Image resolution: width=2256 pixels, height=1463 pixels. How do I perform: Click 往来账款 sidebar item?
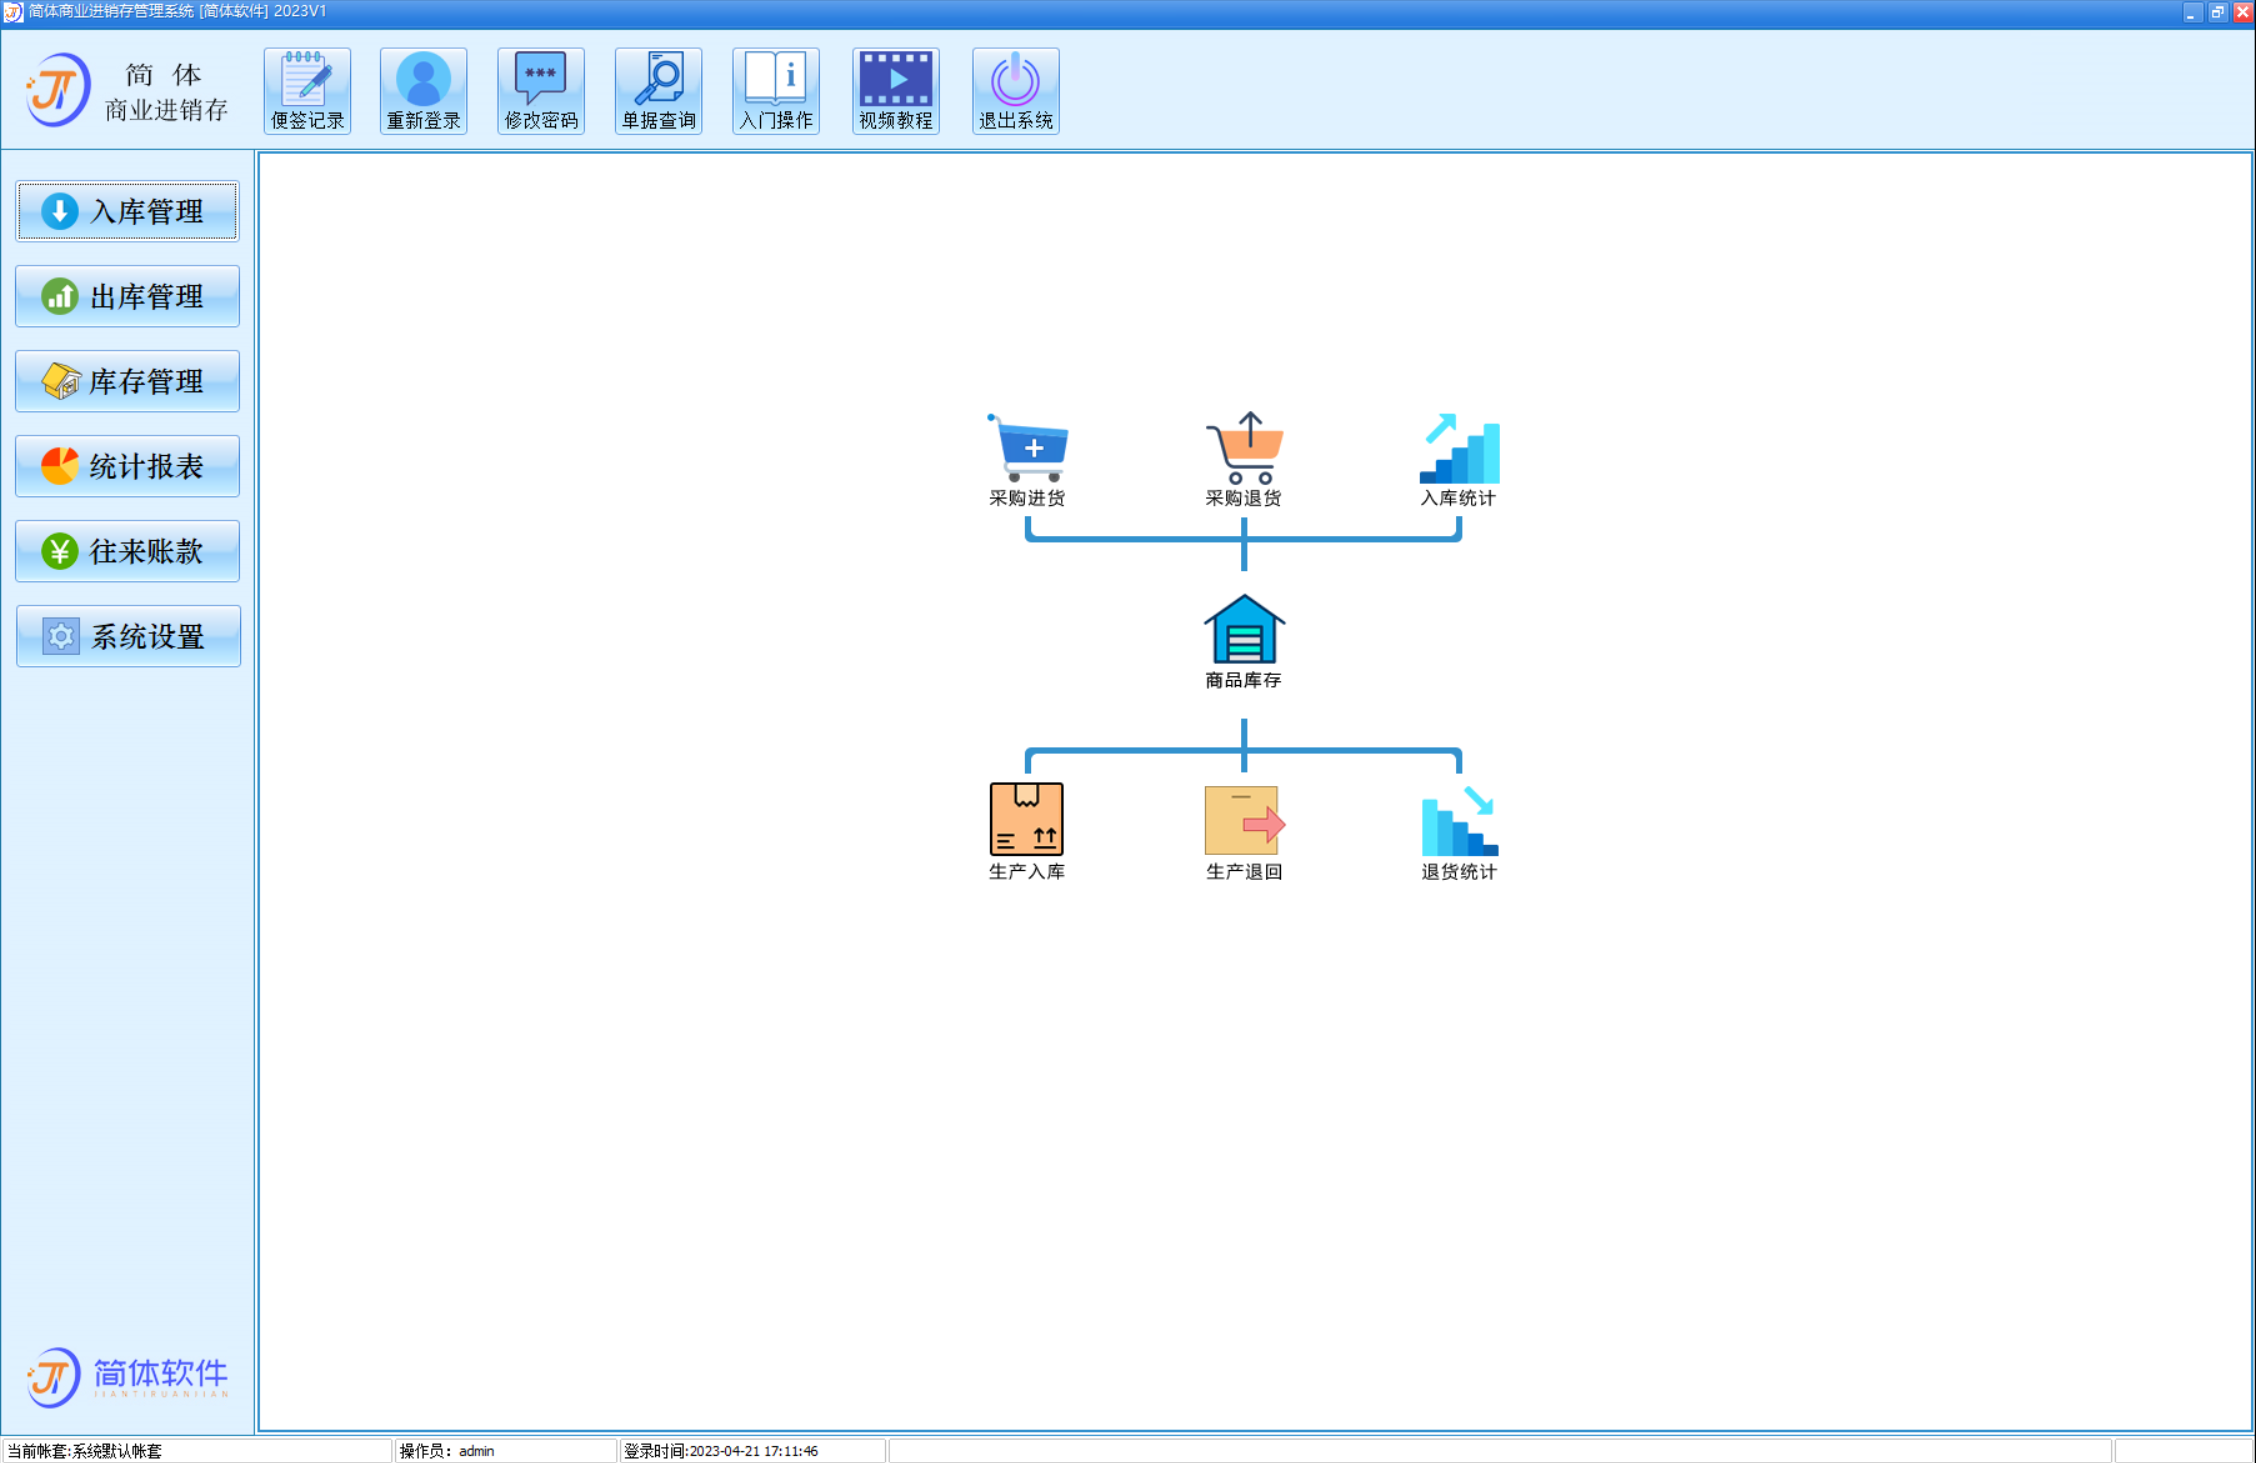coord(127,551)
